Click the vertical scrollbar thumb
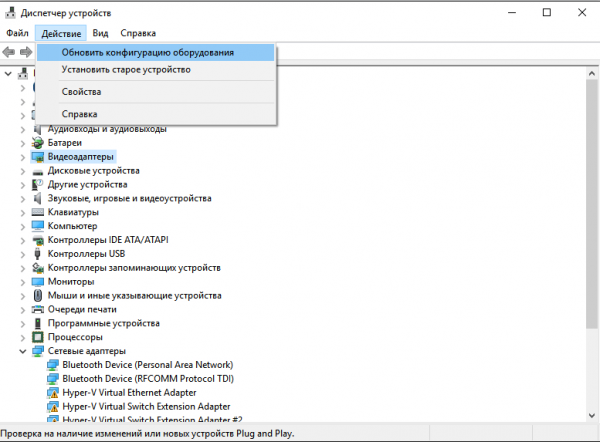The height and width of the screenshot is (442, 600). click(592, 204)
